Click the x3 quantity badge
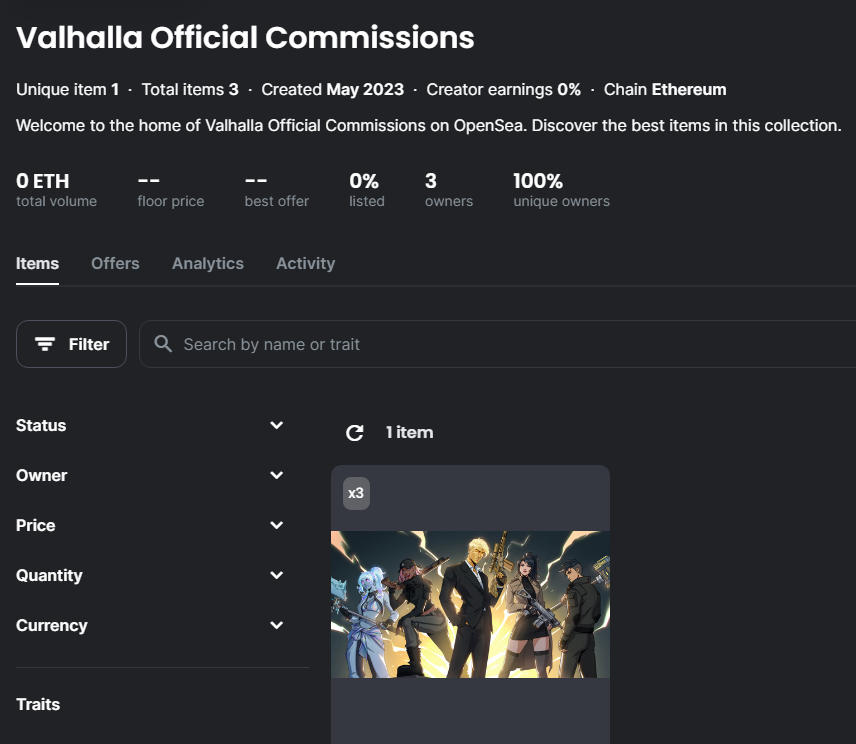 (x=356, y=493)
